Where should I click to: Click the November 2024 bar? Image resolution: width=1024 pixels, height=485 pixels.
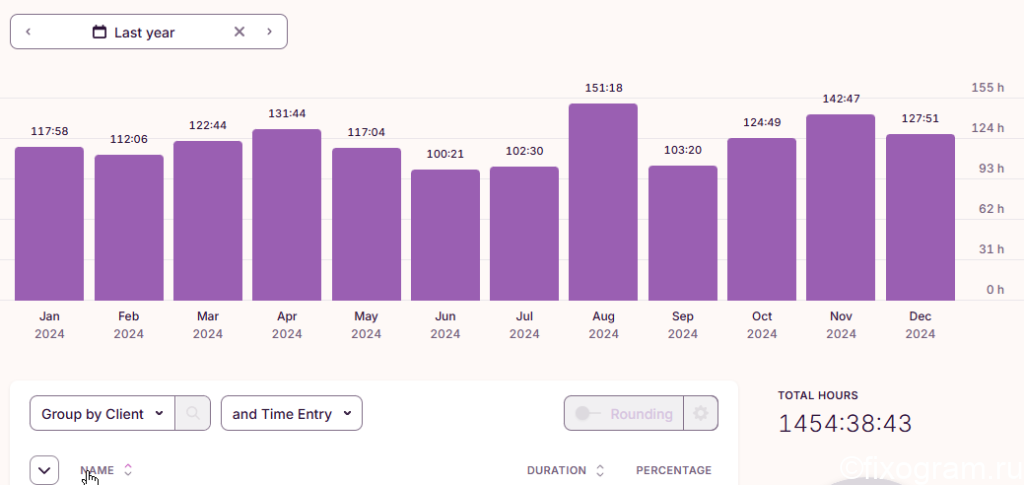click(x=840, y=208)
